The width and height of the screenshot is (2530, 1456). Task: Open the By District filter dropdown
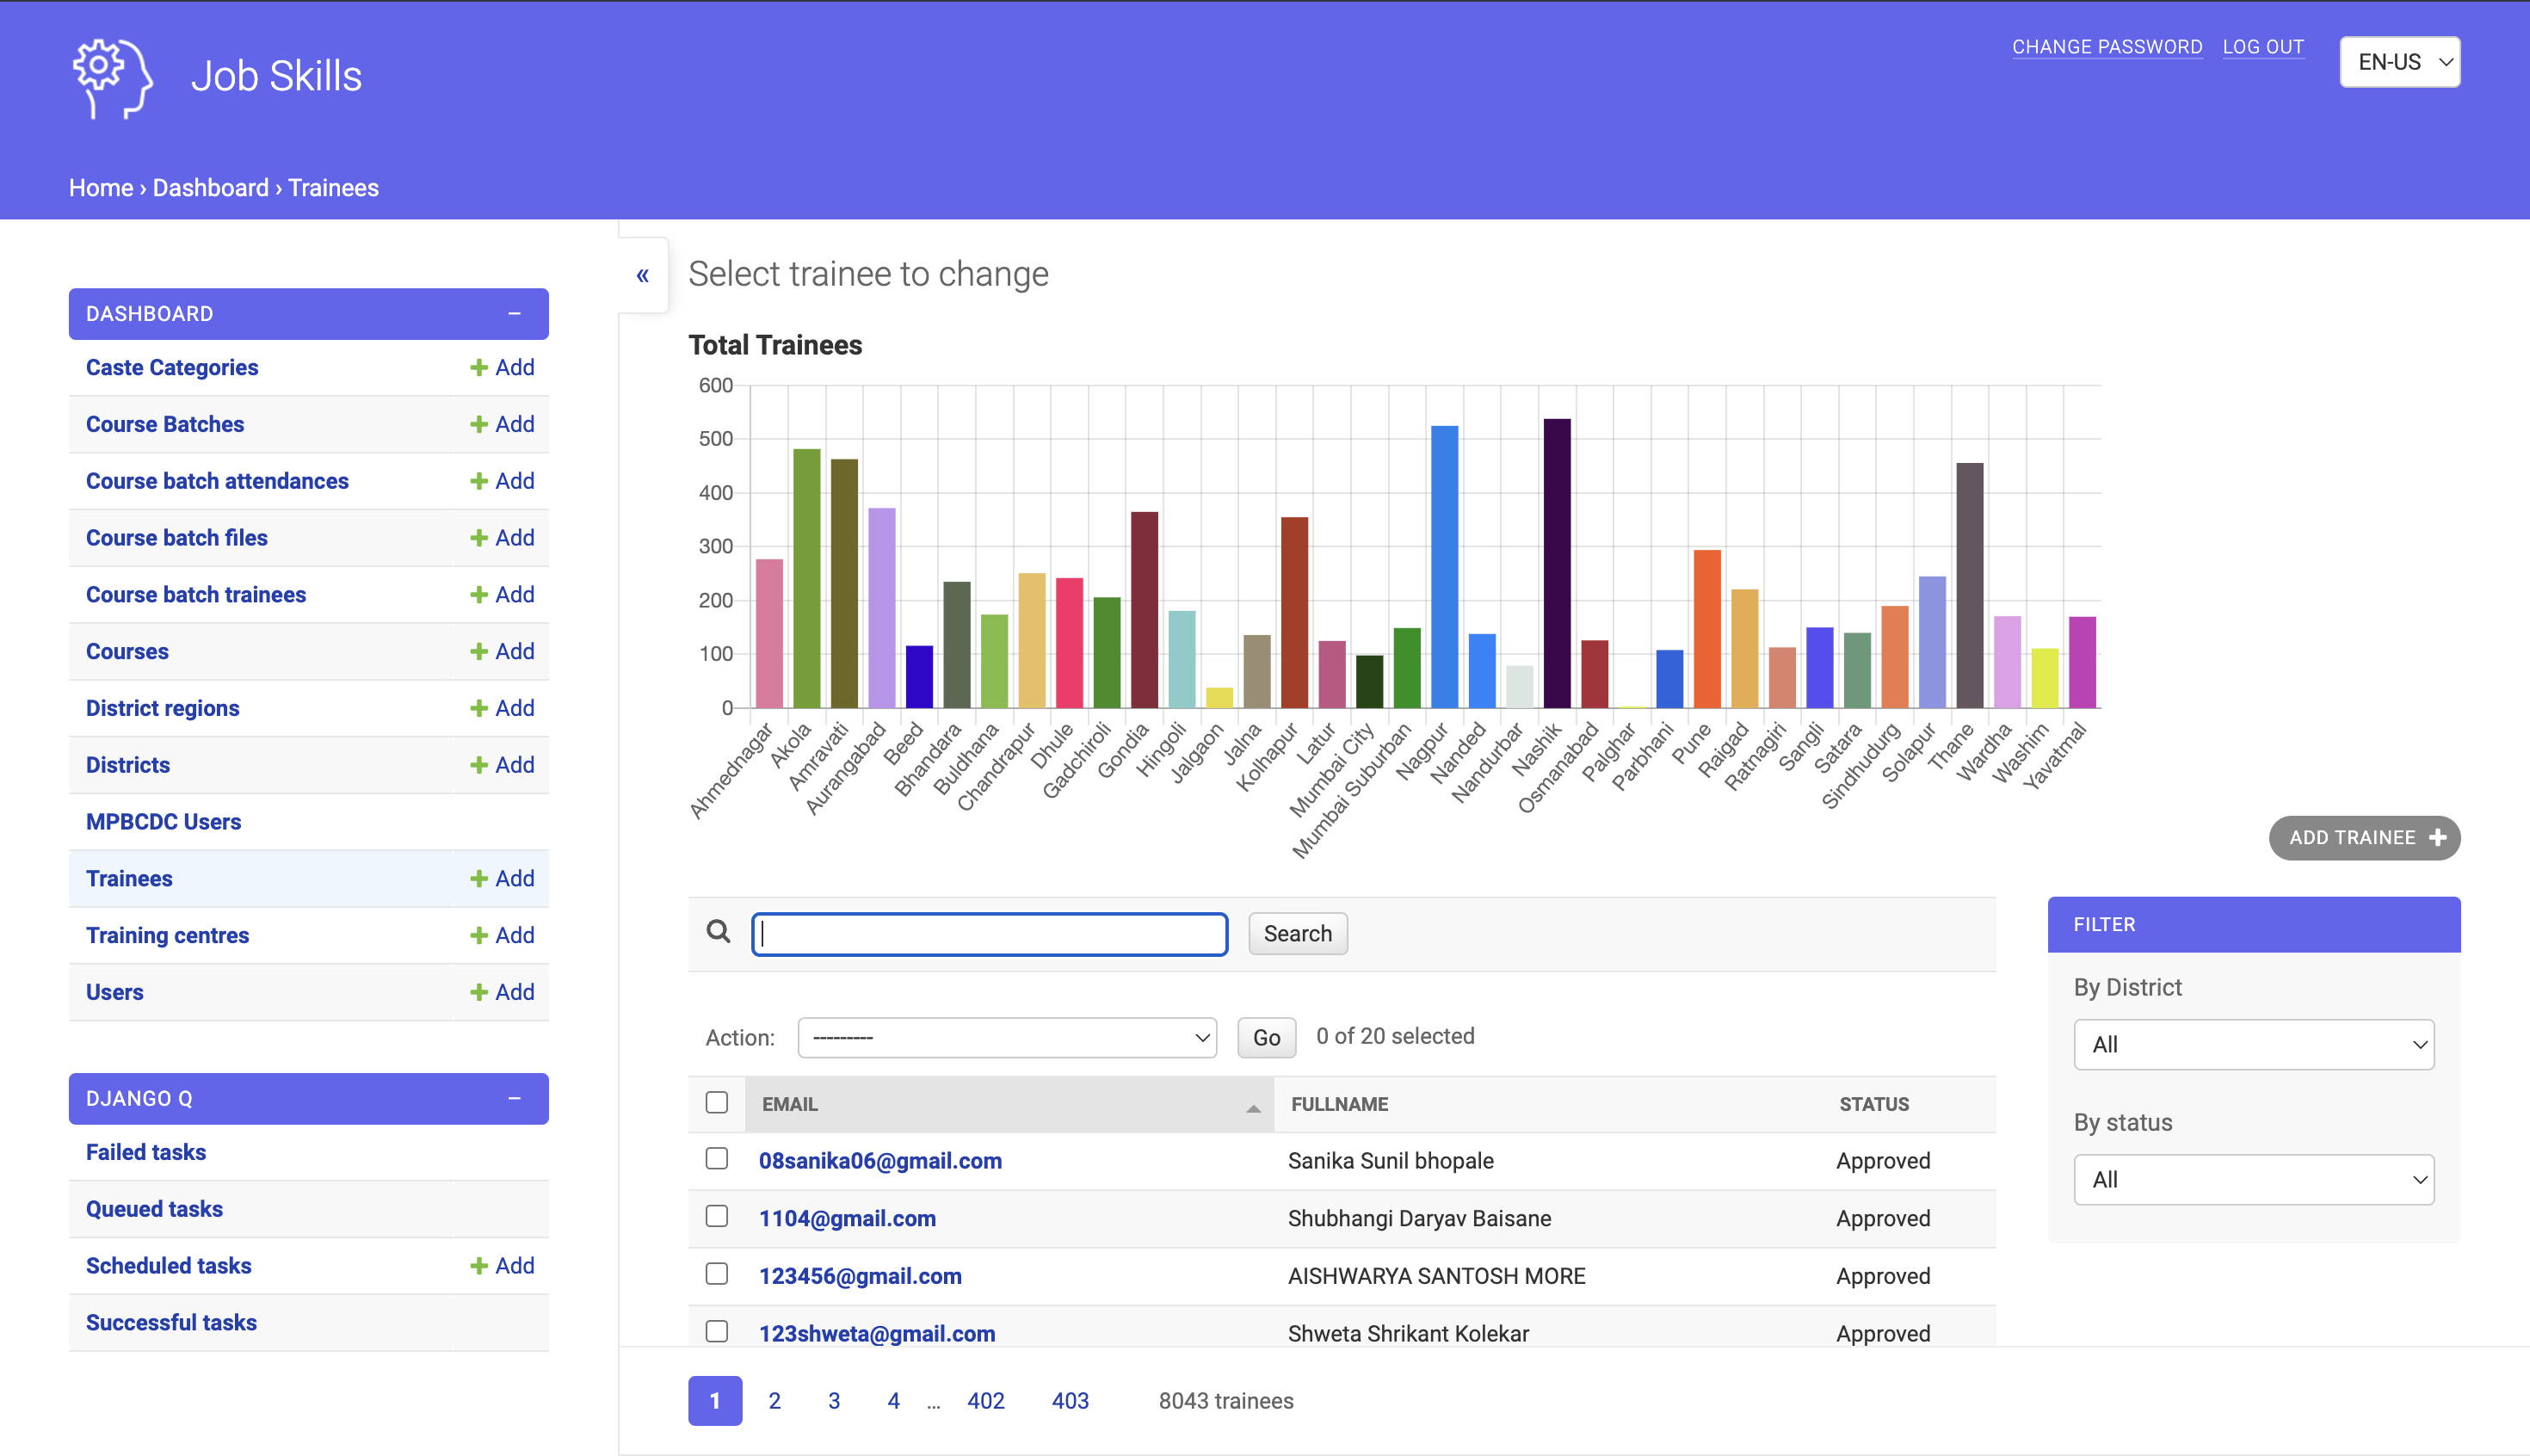(2253, 1044)
